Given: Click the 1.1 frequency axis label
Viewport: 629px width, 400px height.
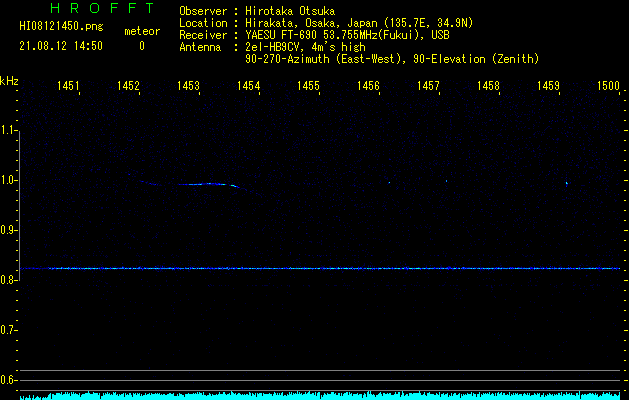Looking at the screenshot, I should pos(8,130).
